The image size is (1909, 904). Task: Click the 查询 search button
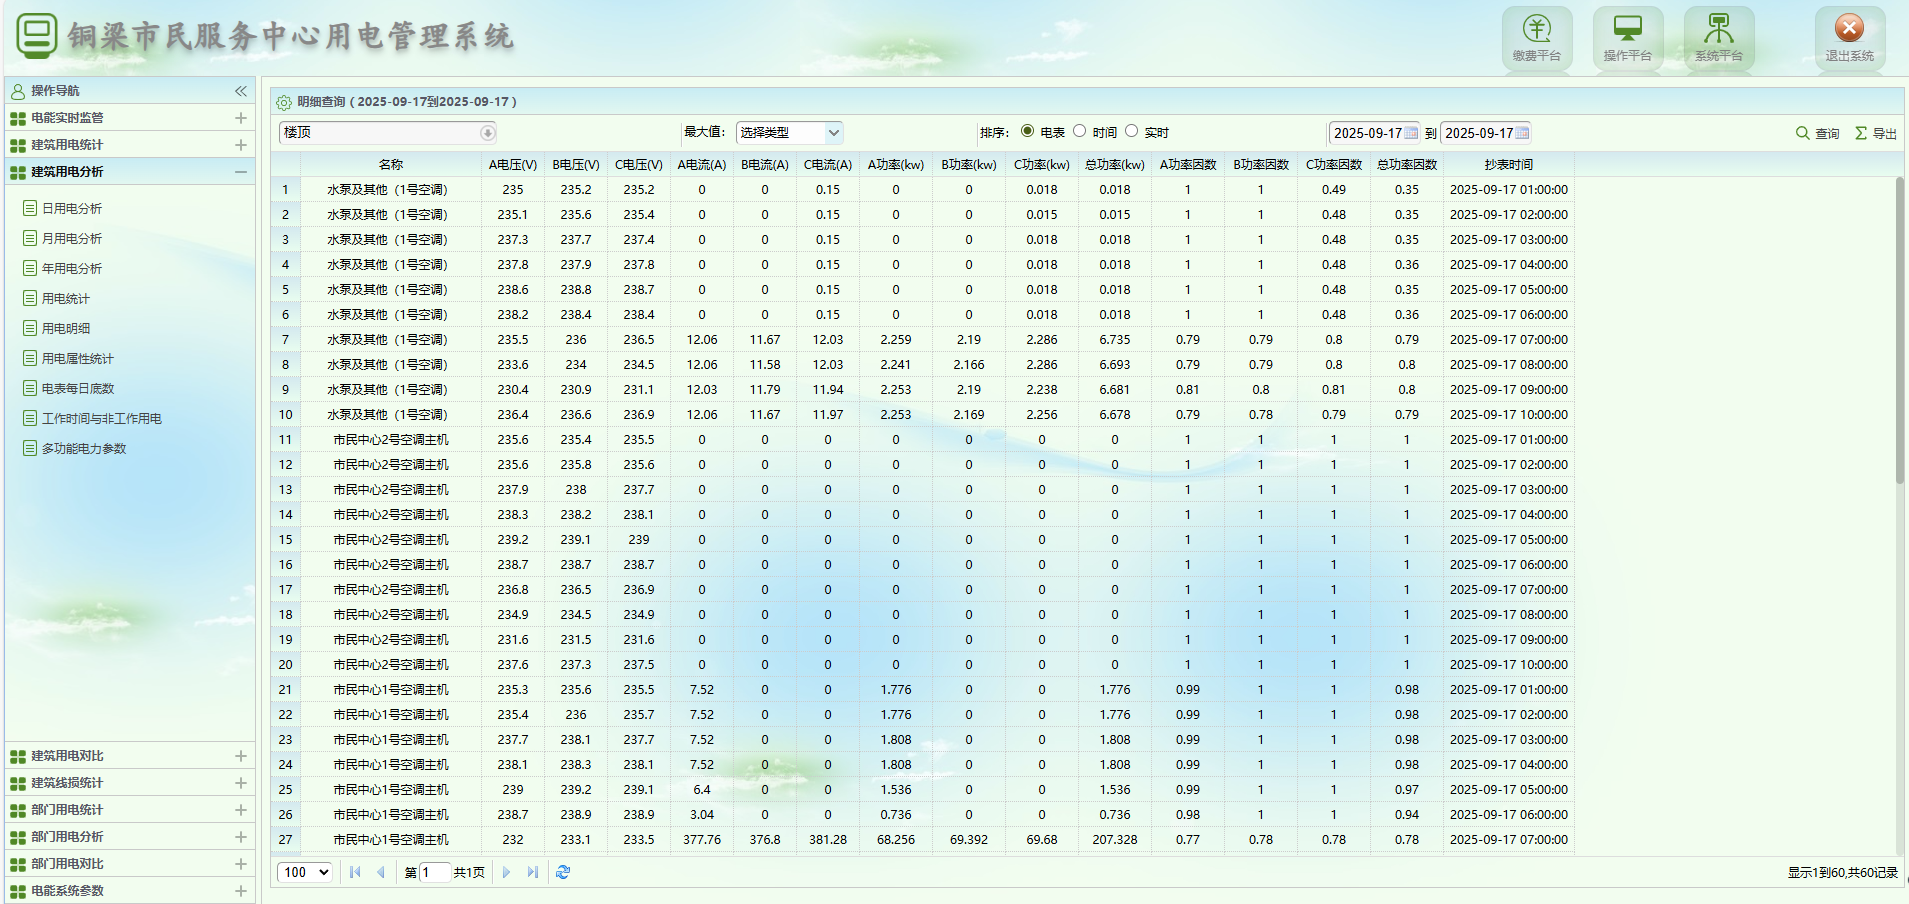tap(1817, 133)
